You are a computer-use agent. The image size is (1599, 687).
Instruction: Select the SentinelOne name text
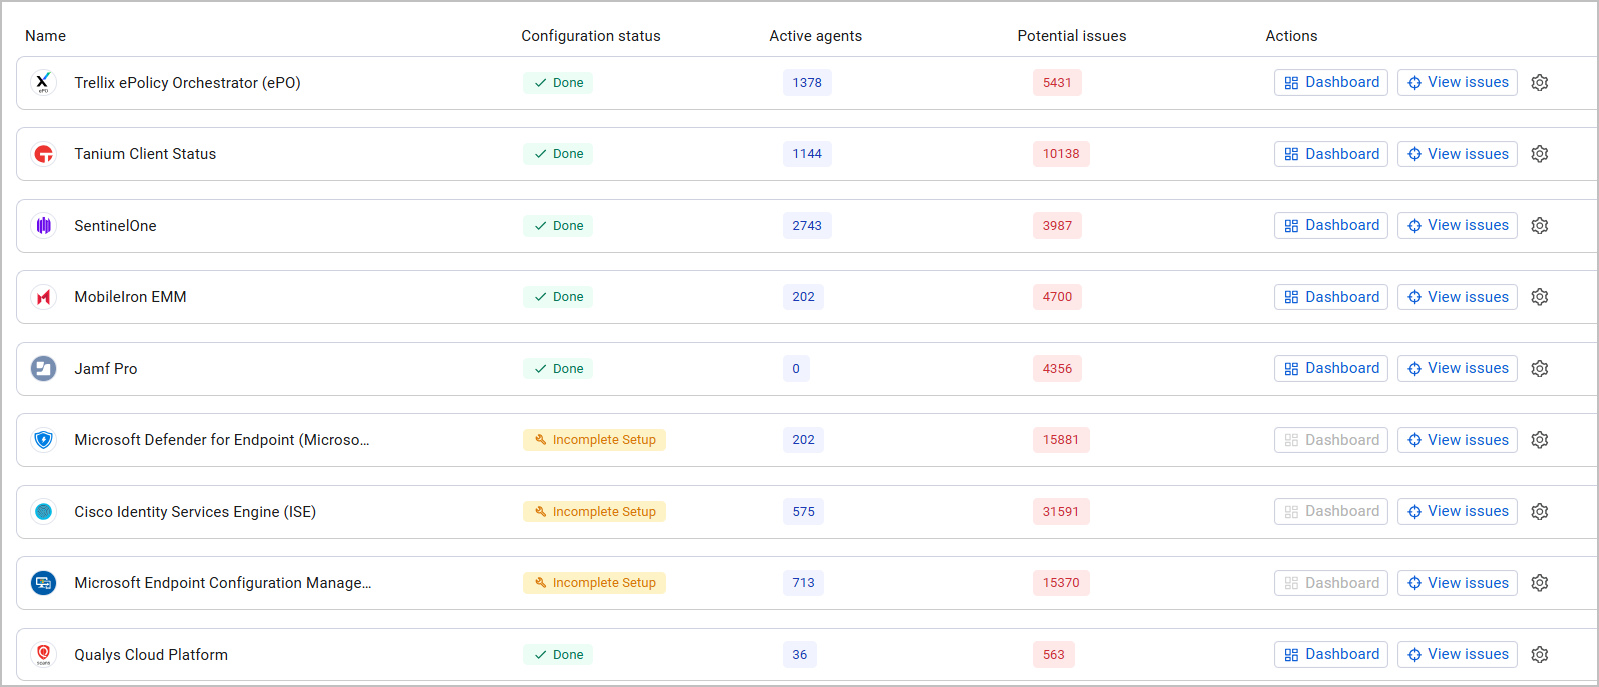pos(115,226)
